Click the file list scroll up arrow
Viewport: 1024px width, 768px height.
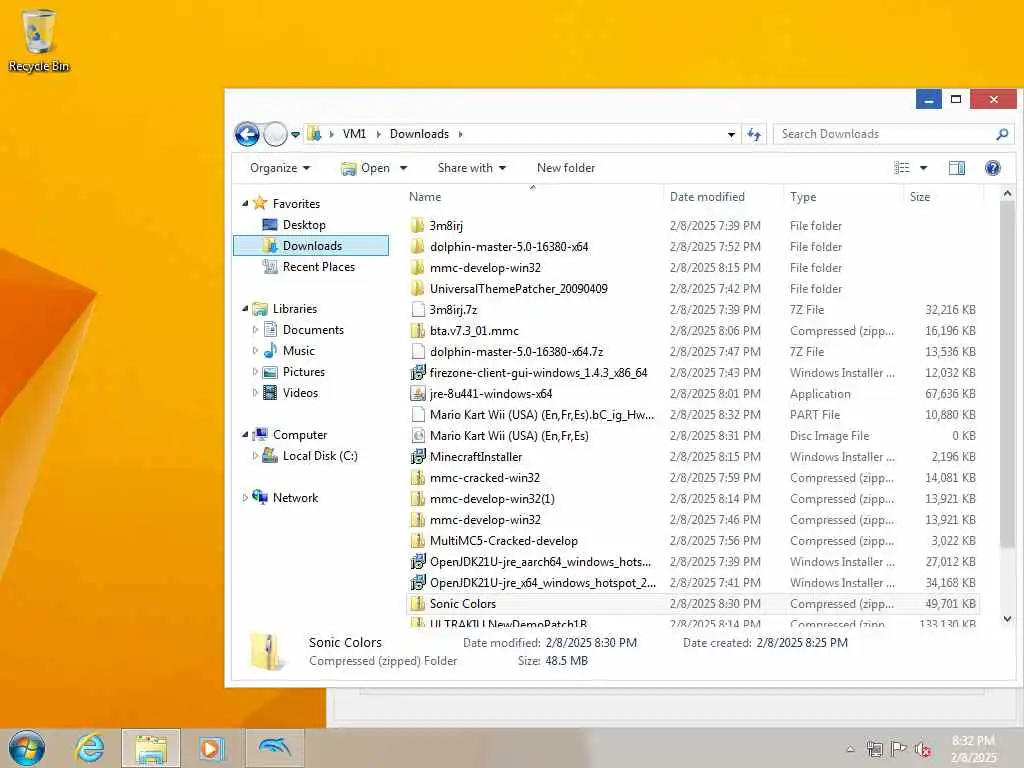point(1007,194)
